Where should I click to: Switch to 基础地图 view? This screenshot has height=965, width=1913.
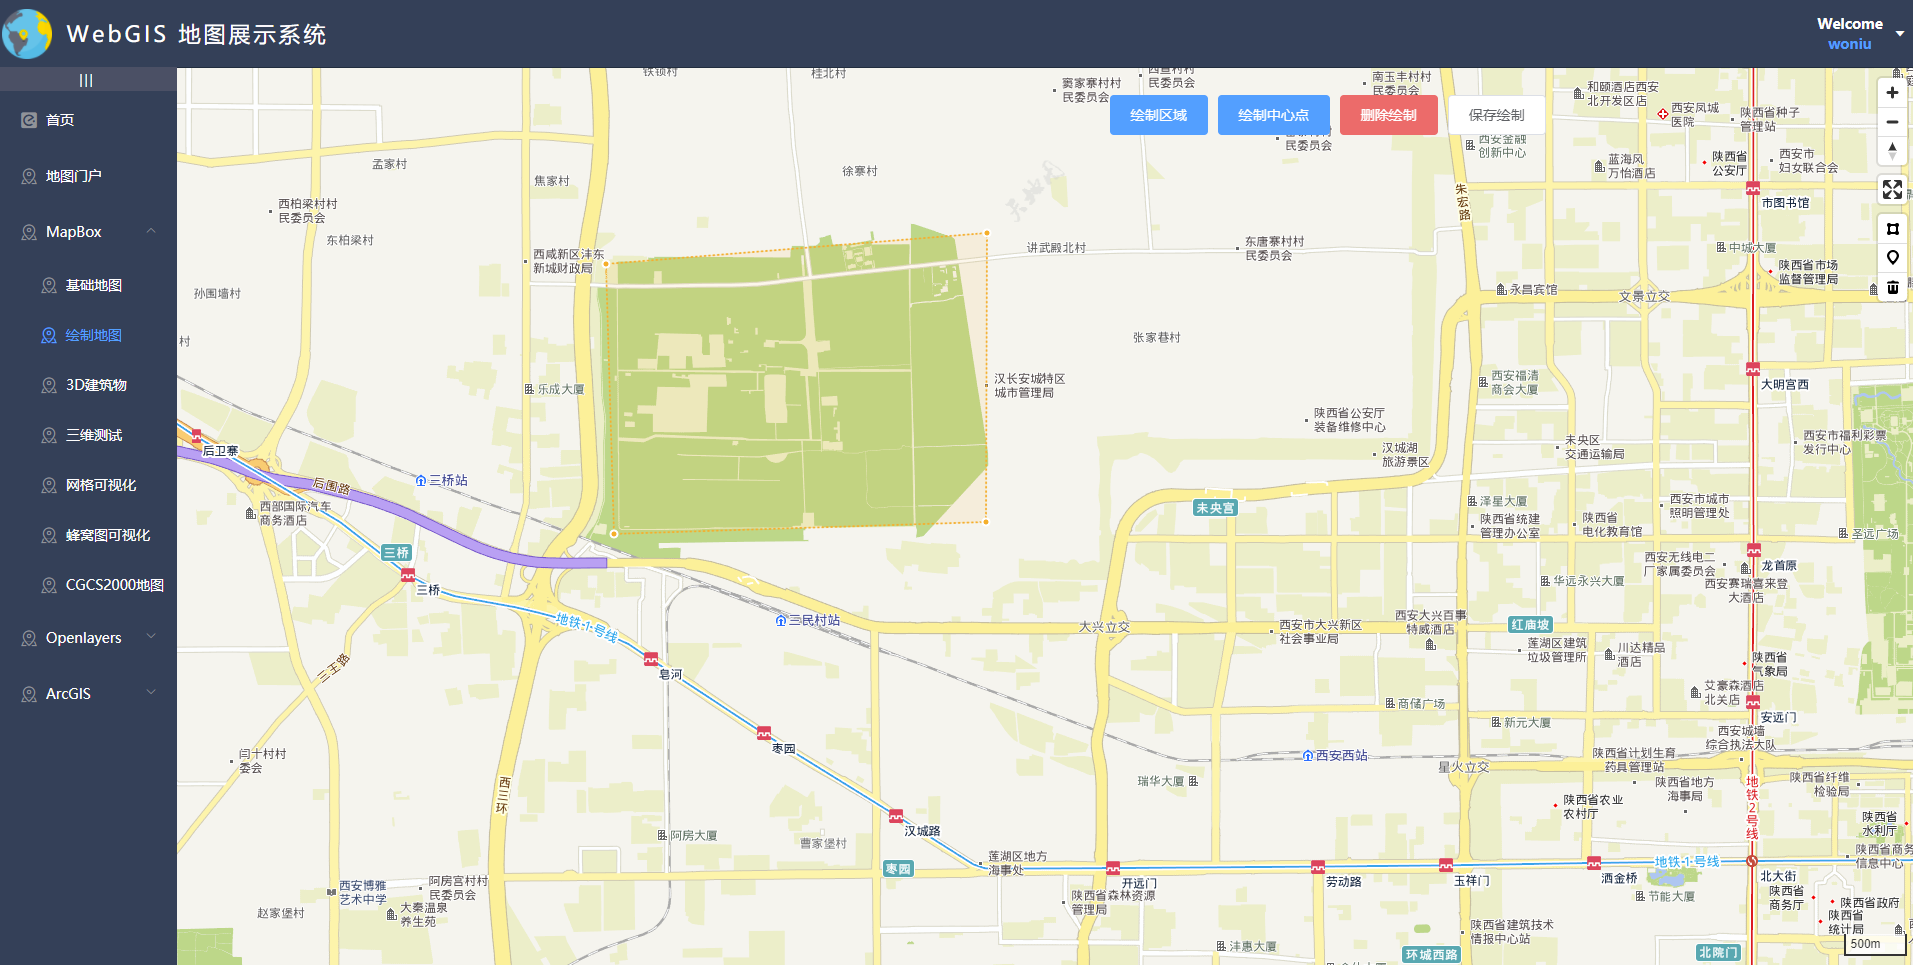click(93, 285)
